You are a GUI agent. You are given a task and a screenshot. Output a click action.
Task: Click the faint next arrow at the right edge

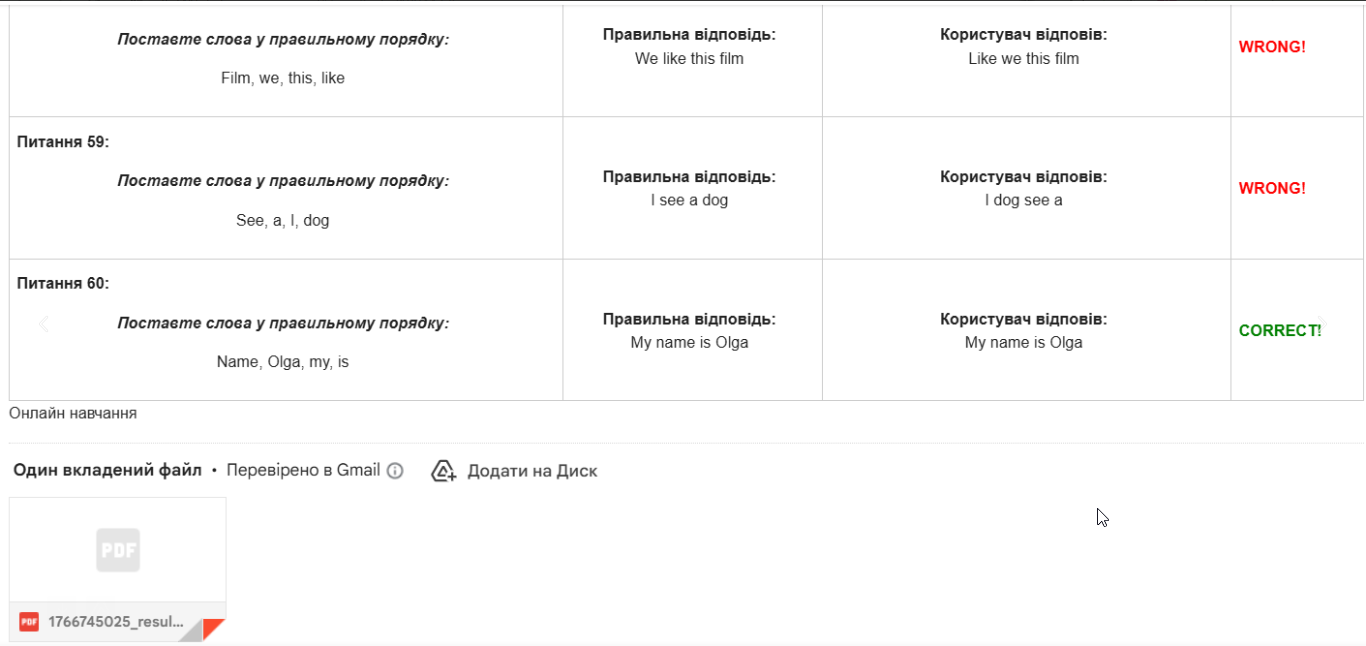coord(1322,324)
